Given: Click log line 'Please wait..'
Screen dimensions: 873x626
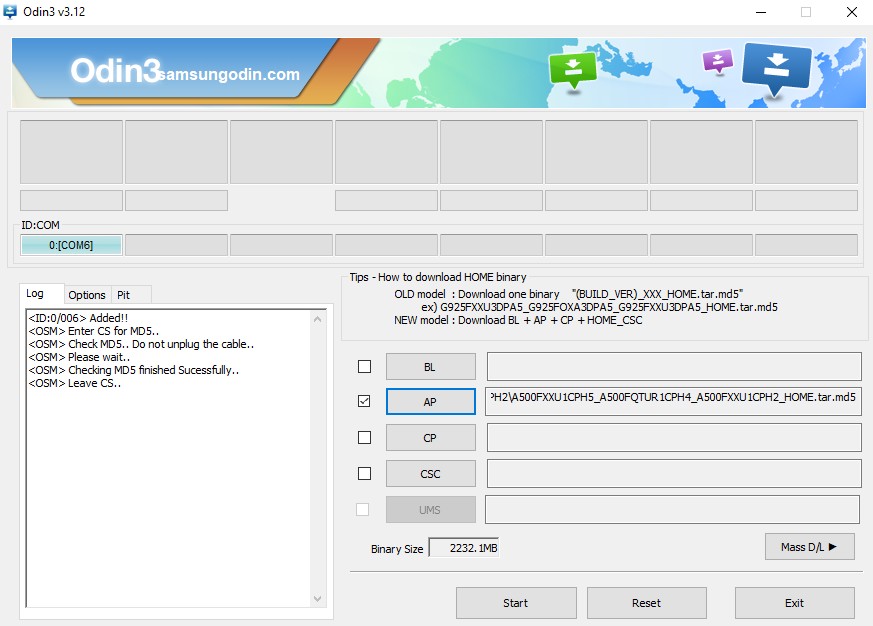Looking at the screenshot, I should [x=79, y=357].
